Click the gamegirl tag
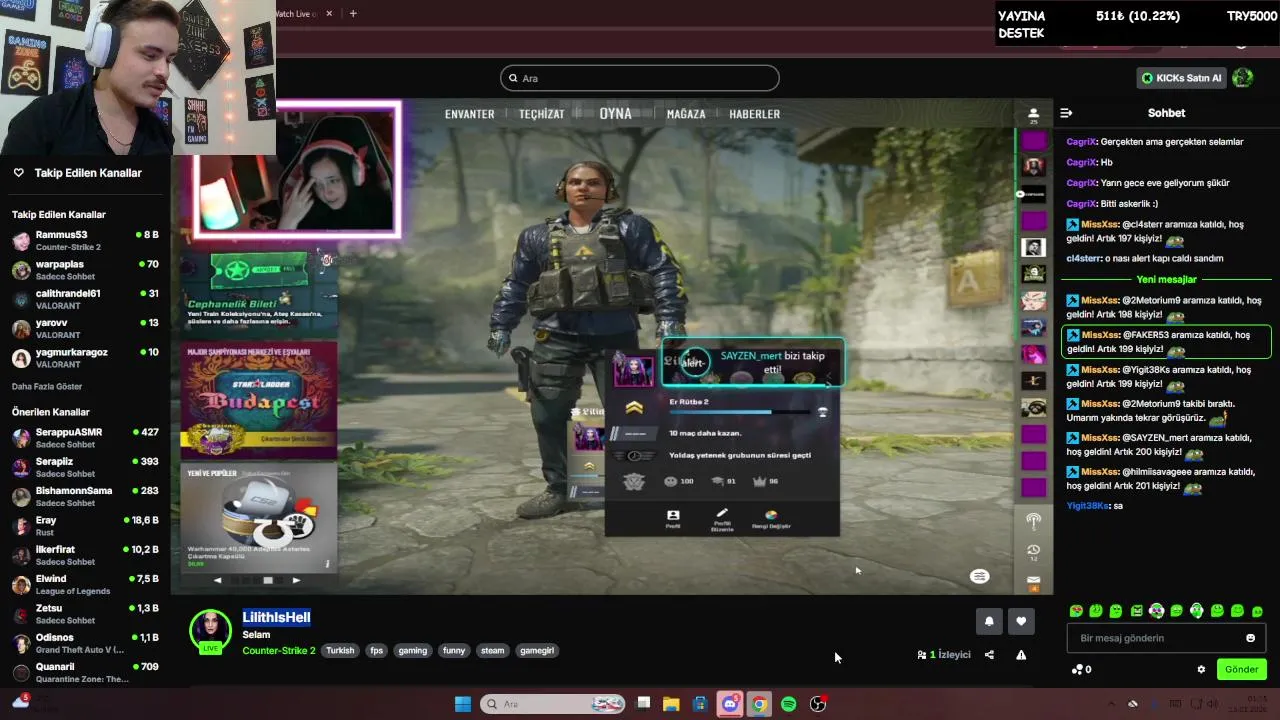Viewport: 1280px width, 720px height. tap(537, 650)
